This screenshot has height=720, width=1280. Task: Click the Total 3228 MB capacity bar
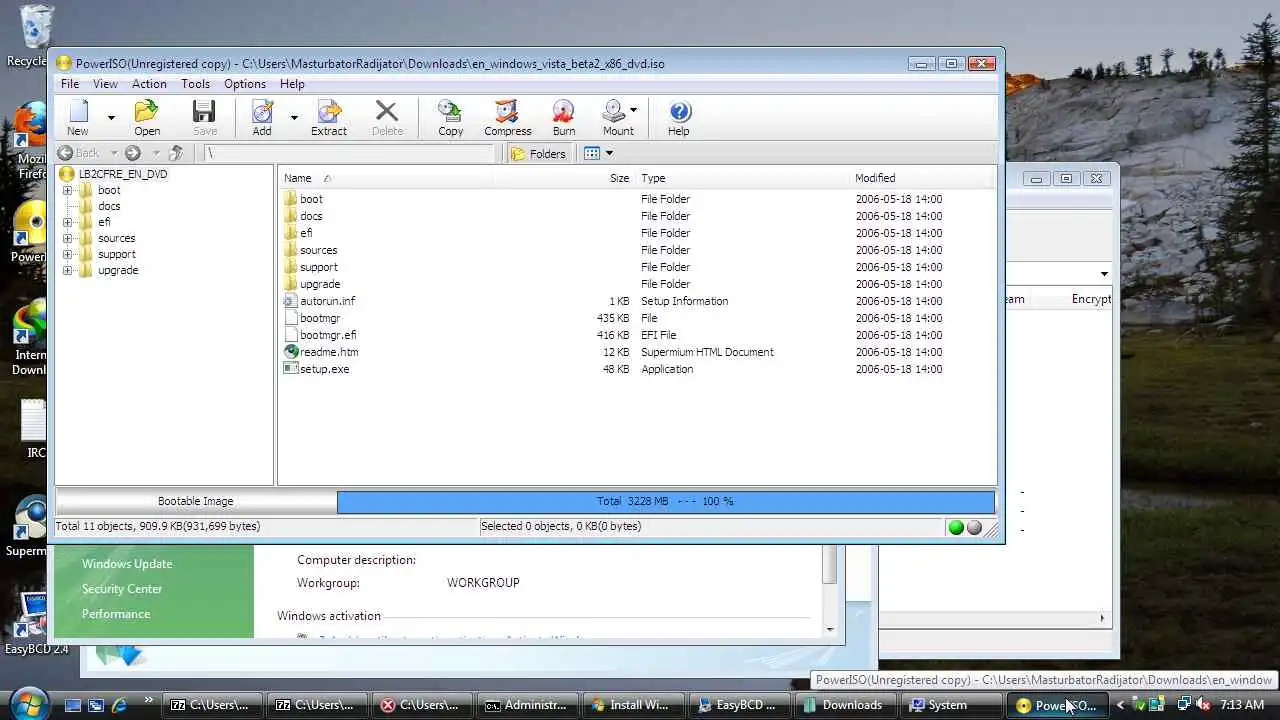(x=666, y=501)
